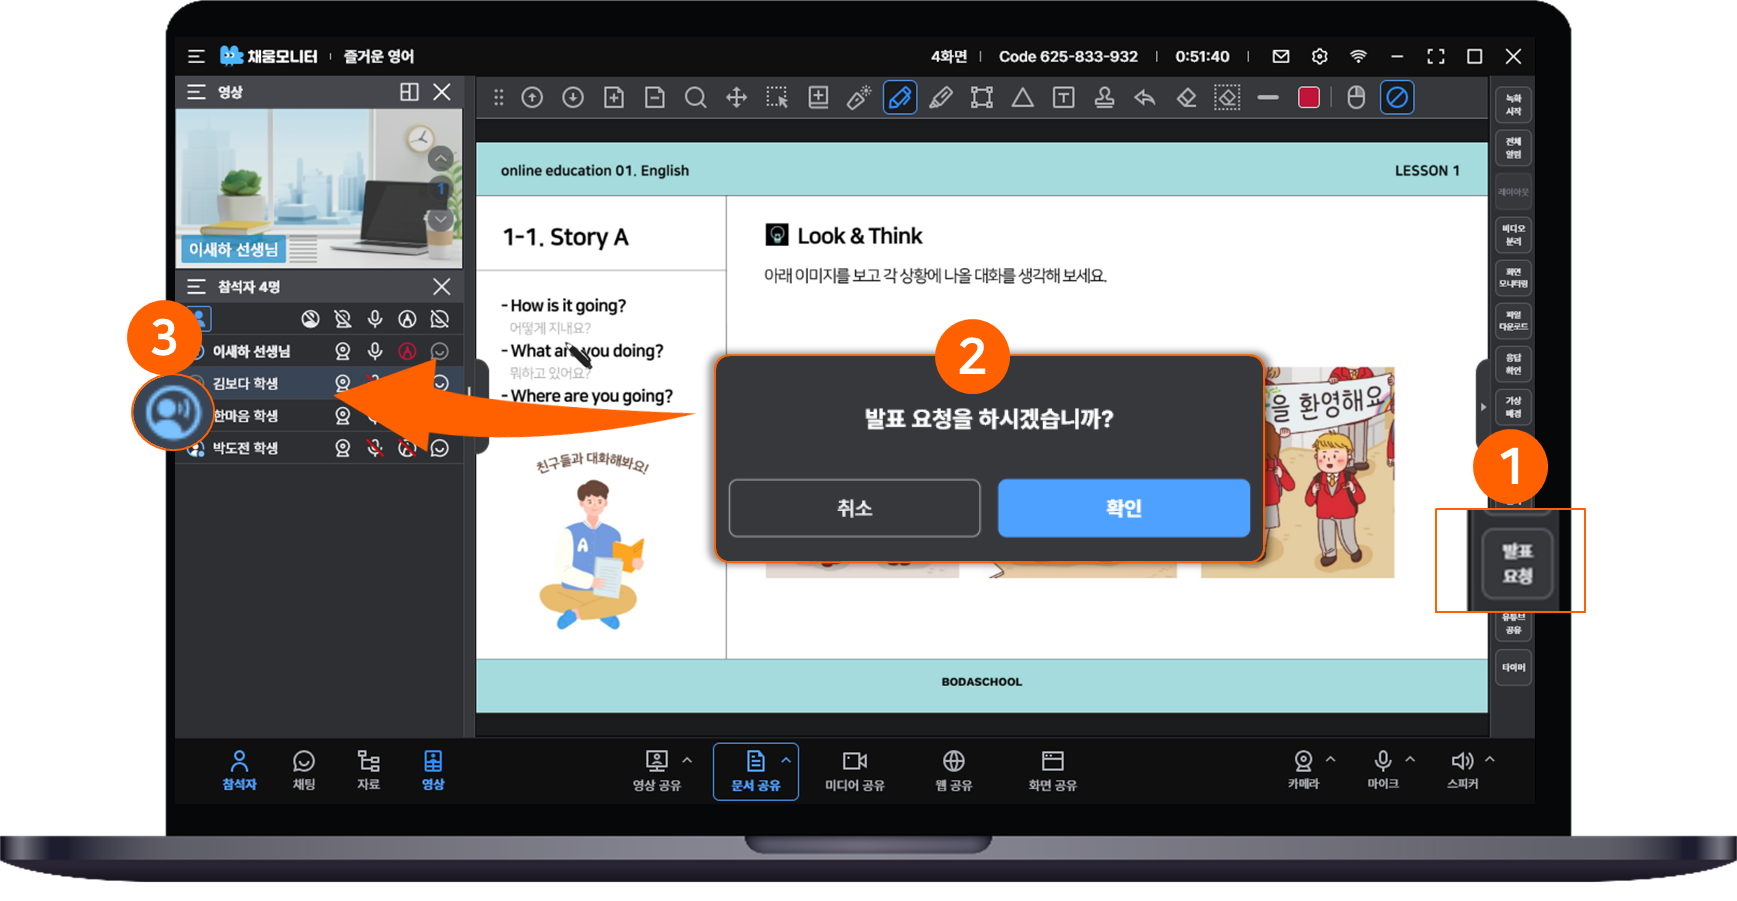The height and width of the screenshot is (901, 1737).
Task: Click the teacher video thumbnail
Action: coord(319,187)
